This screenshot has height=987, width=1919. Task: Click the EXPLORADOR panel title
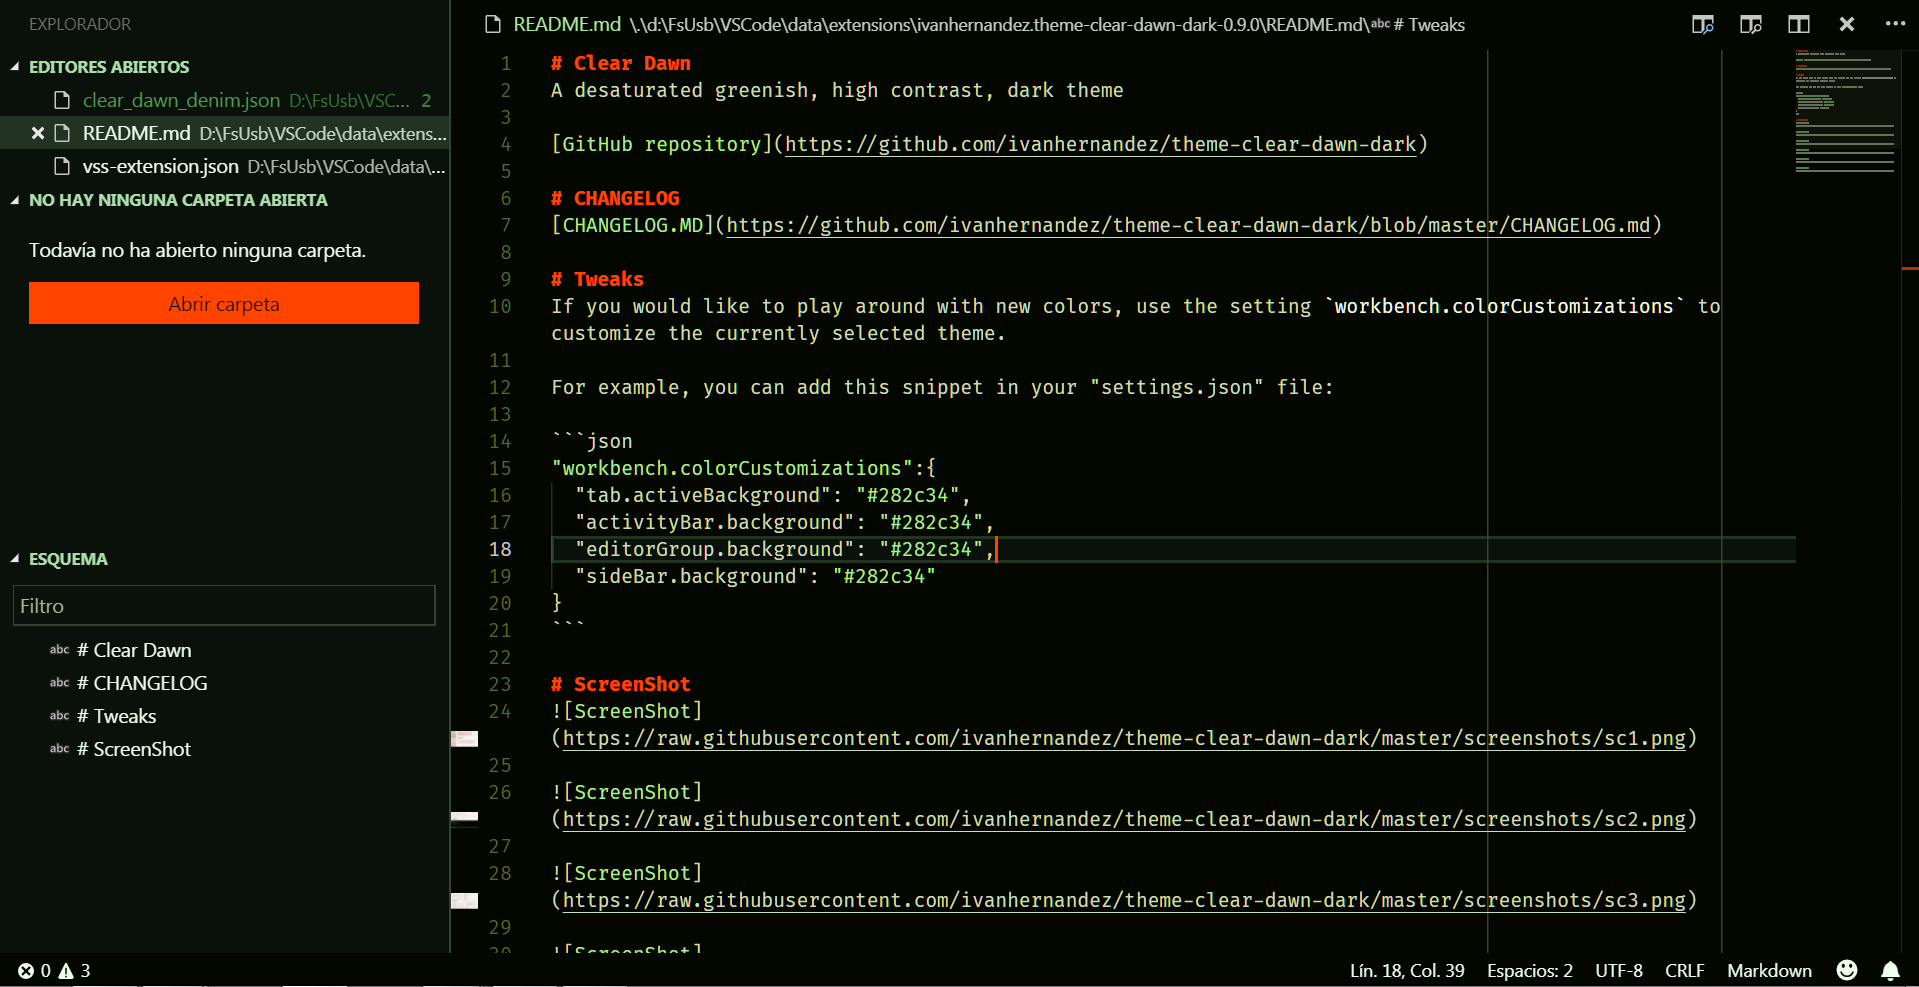coord(80,24)
